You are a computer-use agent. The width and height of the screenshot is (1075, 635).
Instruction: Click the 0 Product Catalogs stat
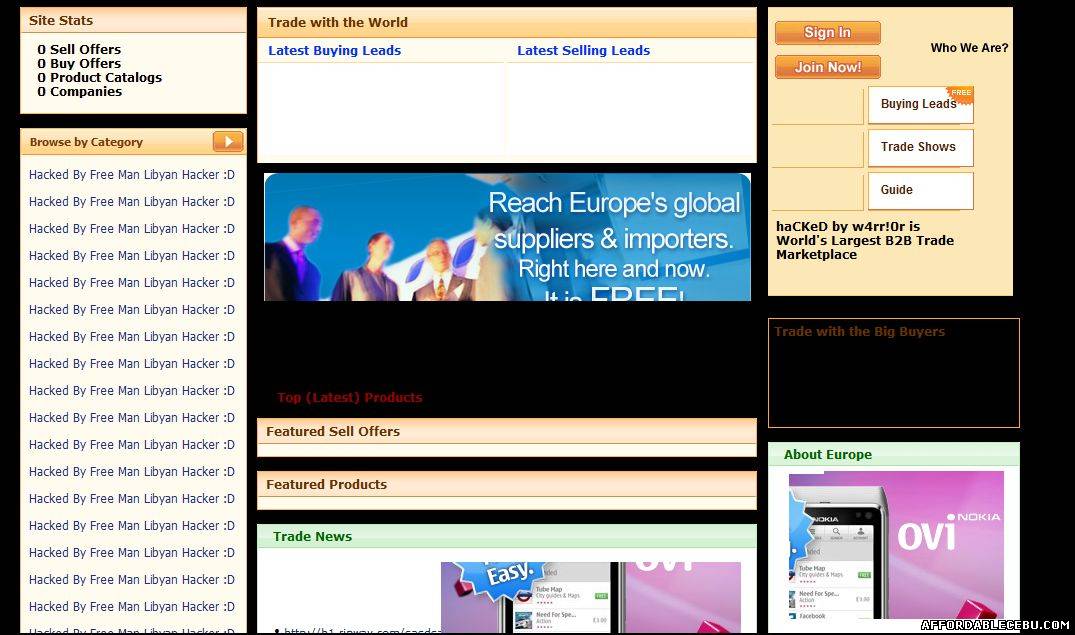coord(99,77)
